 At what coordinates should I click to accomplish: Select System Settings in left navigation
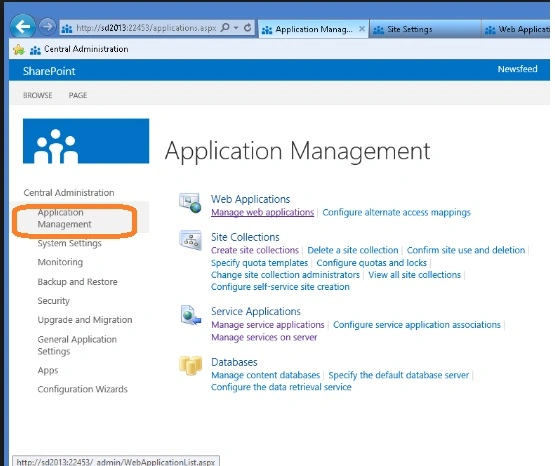(x=69, y=243)
